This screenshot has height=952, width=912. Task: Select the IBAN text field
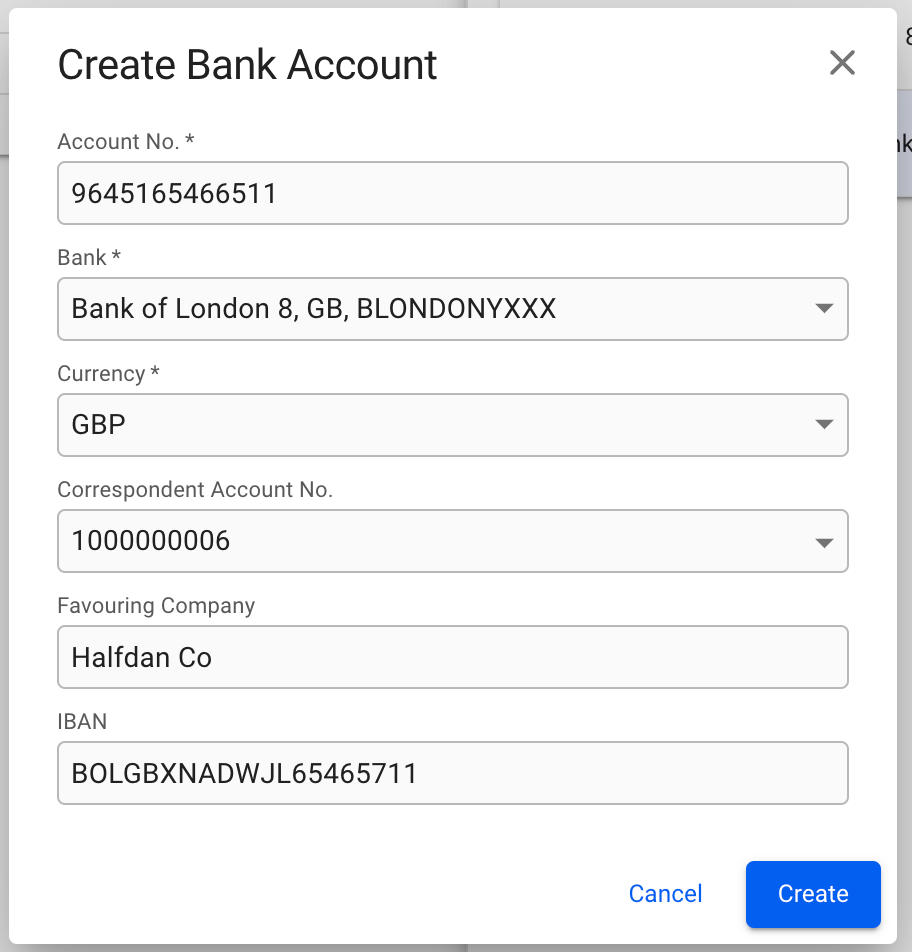click(452, 773)
